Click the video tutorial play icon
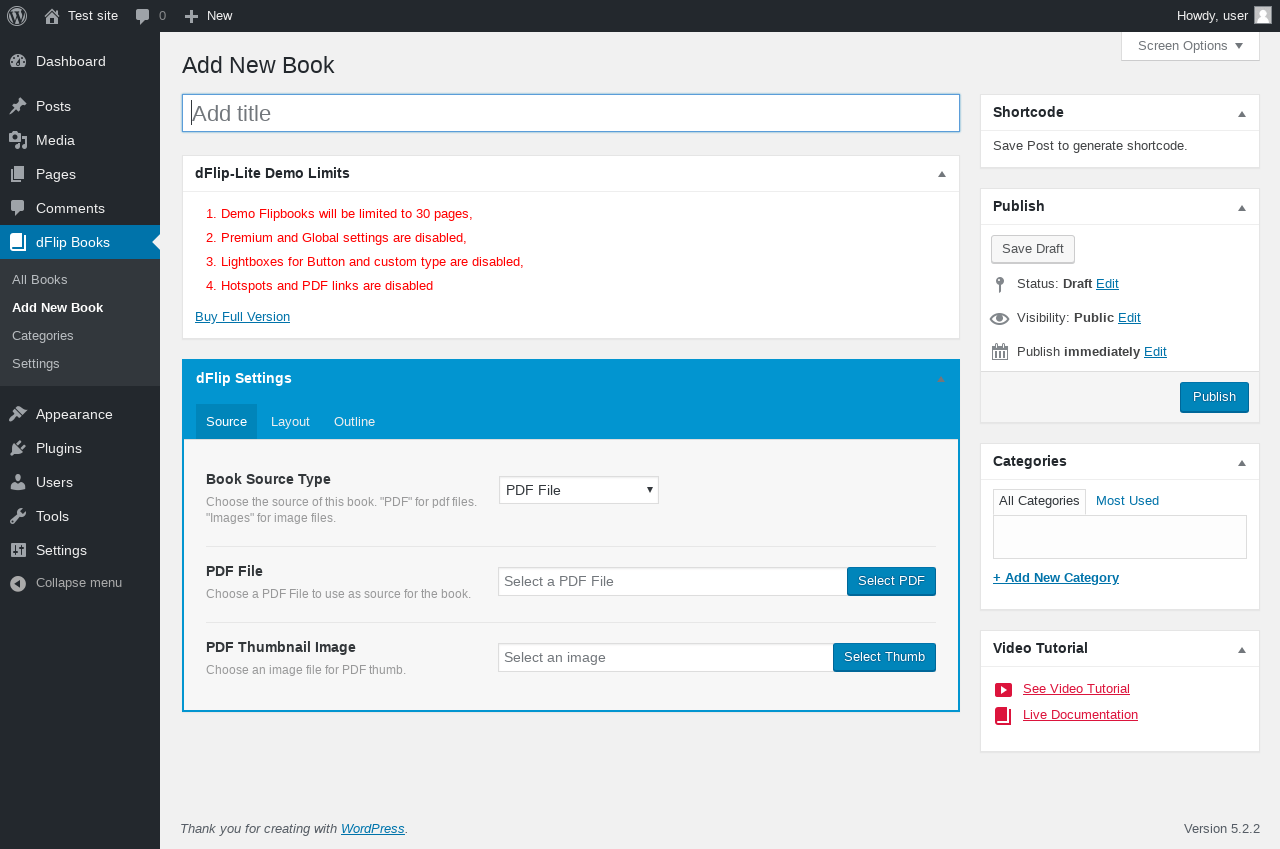The width and height of the screenshot is (1280, 849). click(x=1003, y=689)
